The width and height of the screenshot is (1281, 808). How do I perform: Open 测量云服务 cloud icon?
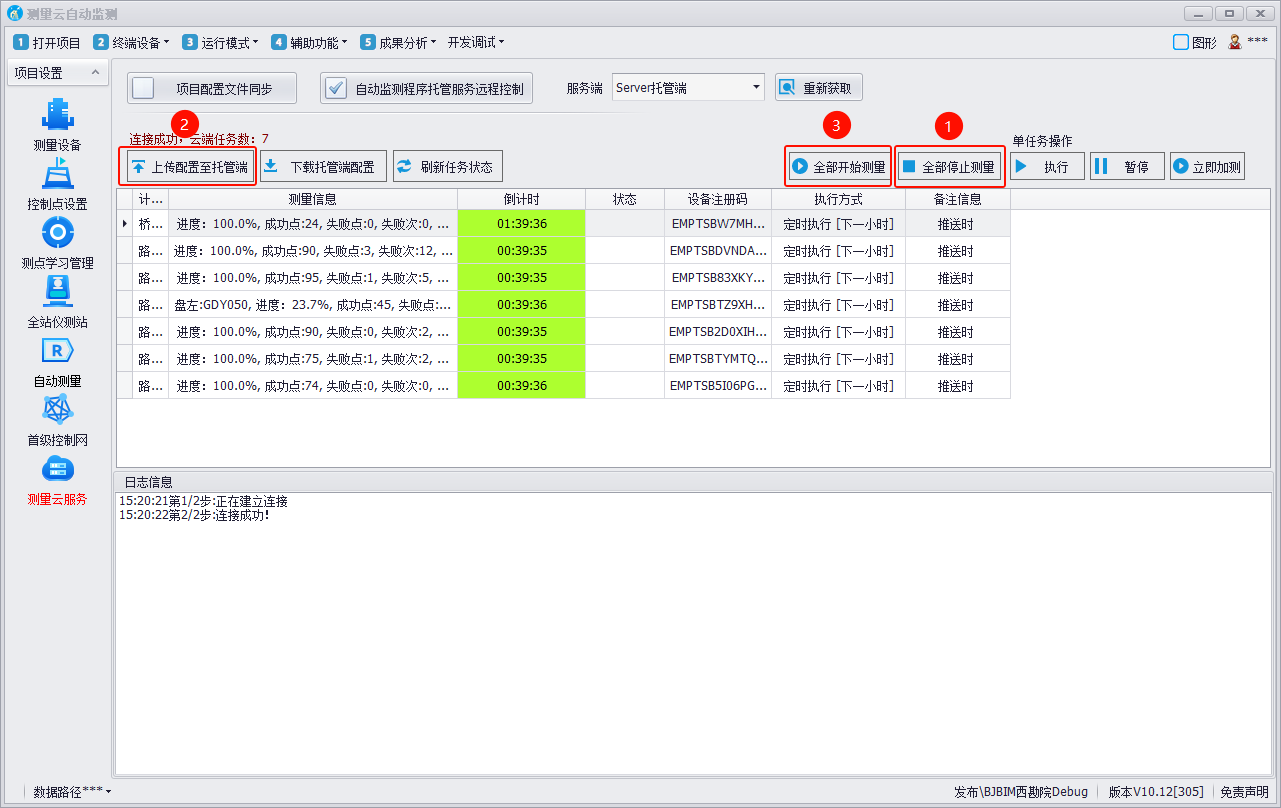tap(57, 470)
